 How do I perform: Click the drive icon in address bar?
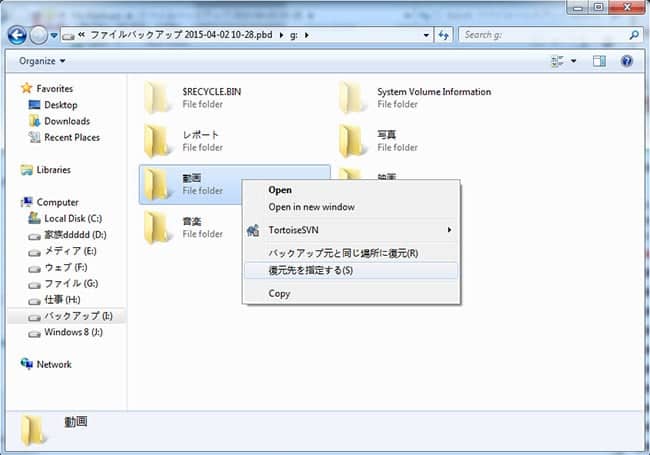(68, 36)
